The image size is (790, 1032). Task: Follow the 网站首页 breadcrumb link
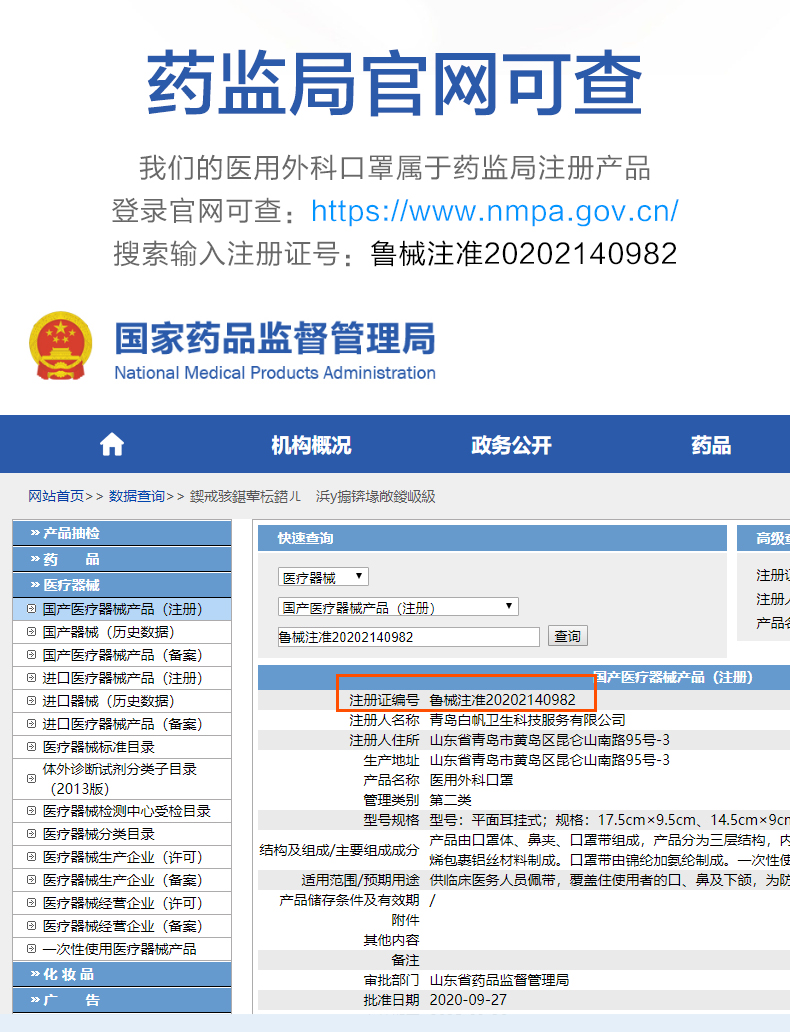pyautogui.click(x=56, y=496)
